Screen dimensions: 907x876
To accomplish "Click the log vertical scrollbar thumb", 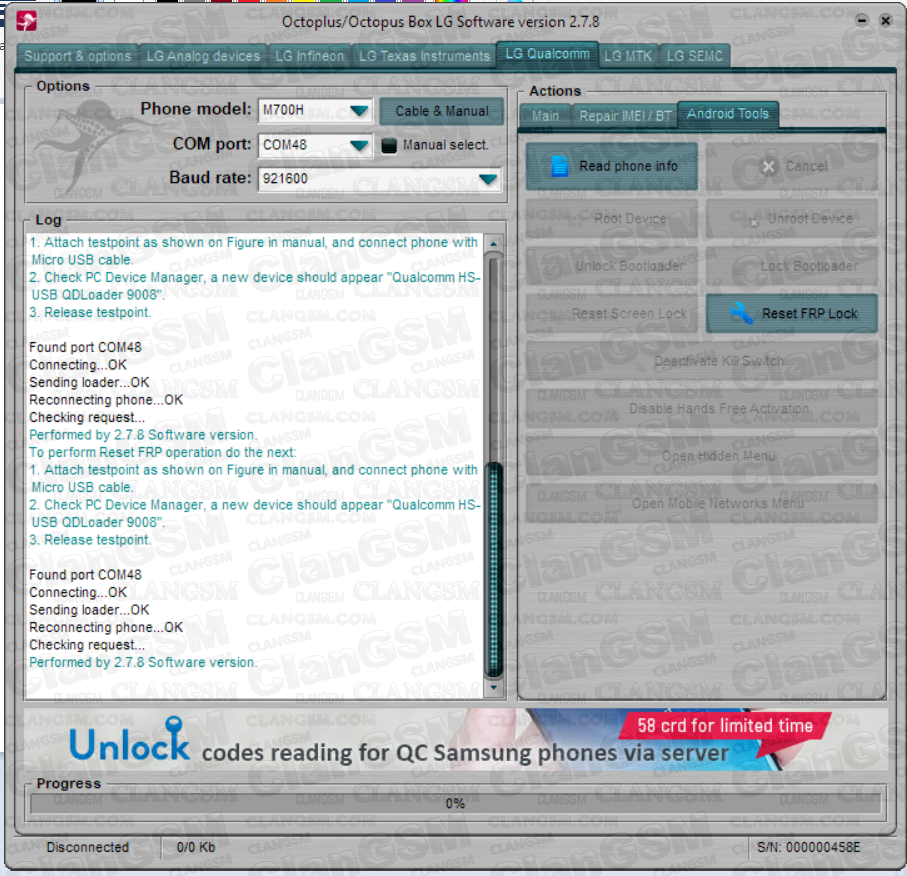I will pos(493,570).
